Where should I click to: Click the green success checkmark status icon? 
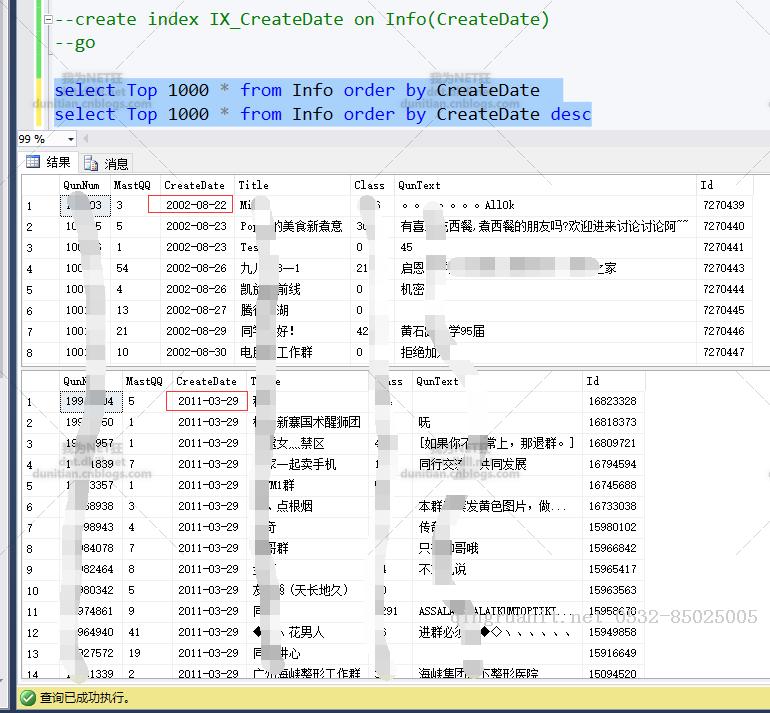(28, 697)
